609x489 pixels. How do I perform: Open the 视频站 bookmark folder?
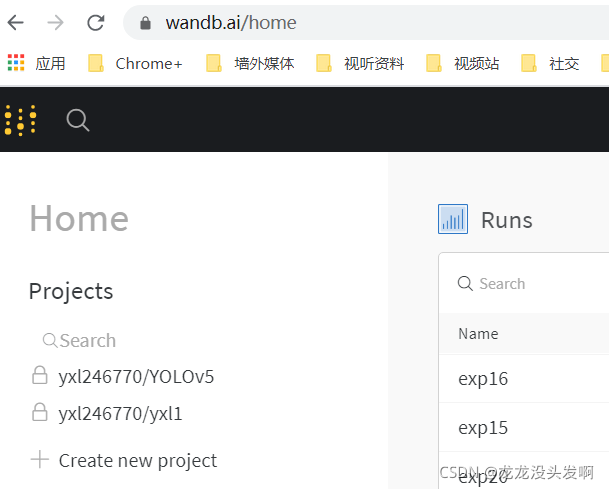point(463,63)
